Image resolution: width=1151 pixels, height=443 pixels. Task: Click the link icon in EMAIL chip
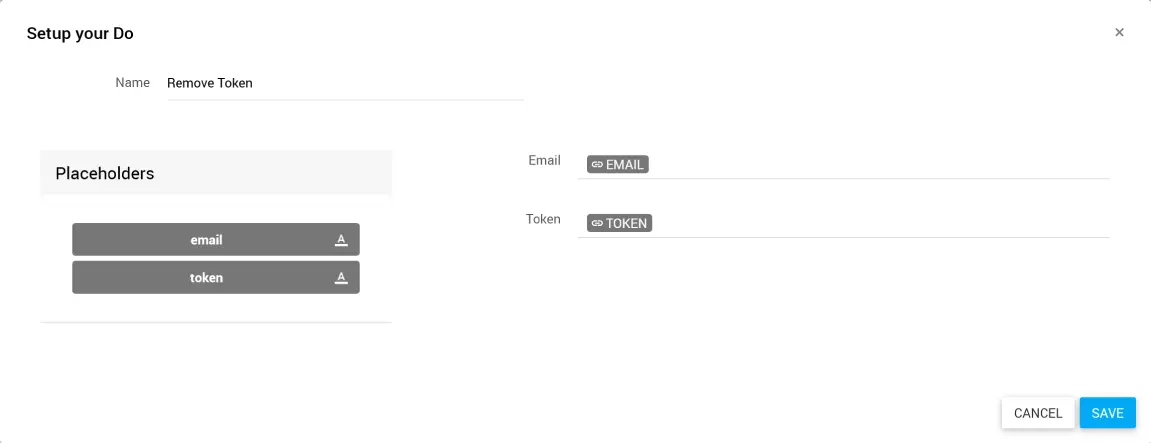(597, 164)
